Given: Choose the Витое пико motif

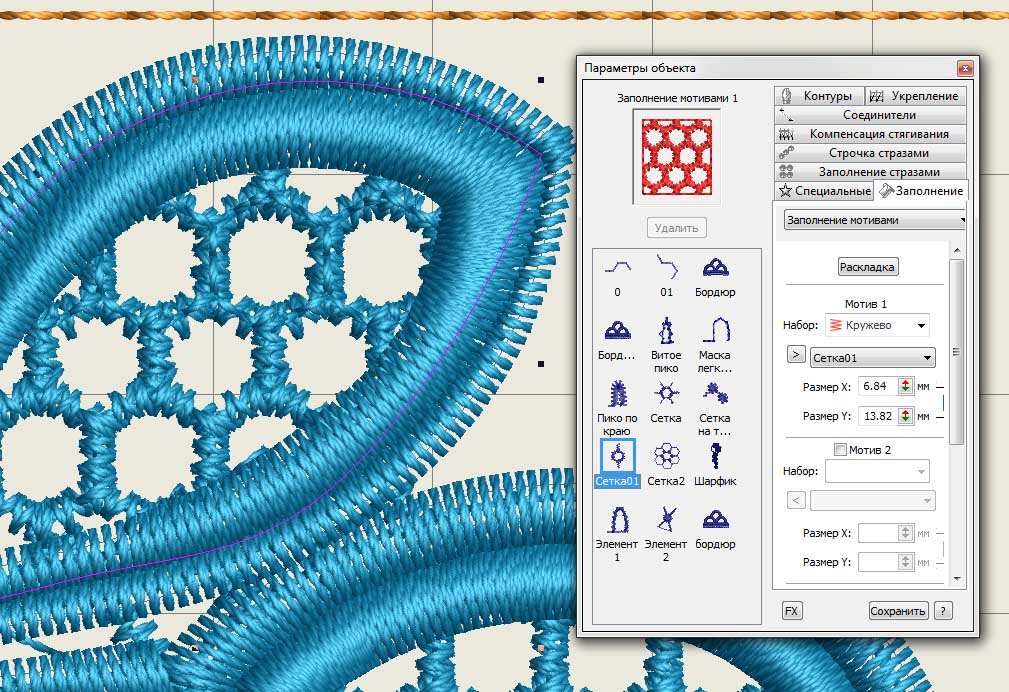Looking at the screenshot, I should click(x=665, y=331).
